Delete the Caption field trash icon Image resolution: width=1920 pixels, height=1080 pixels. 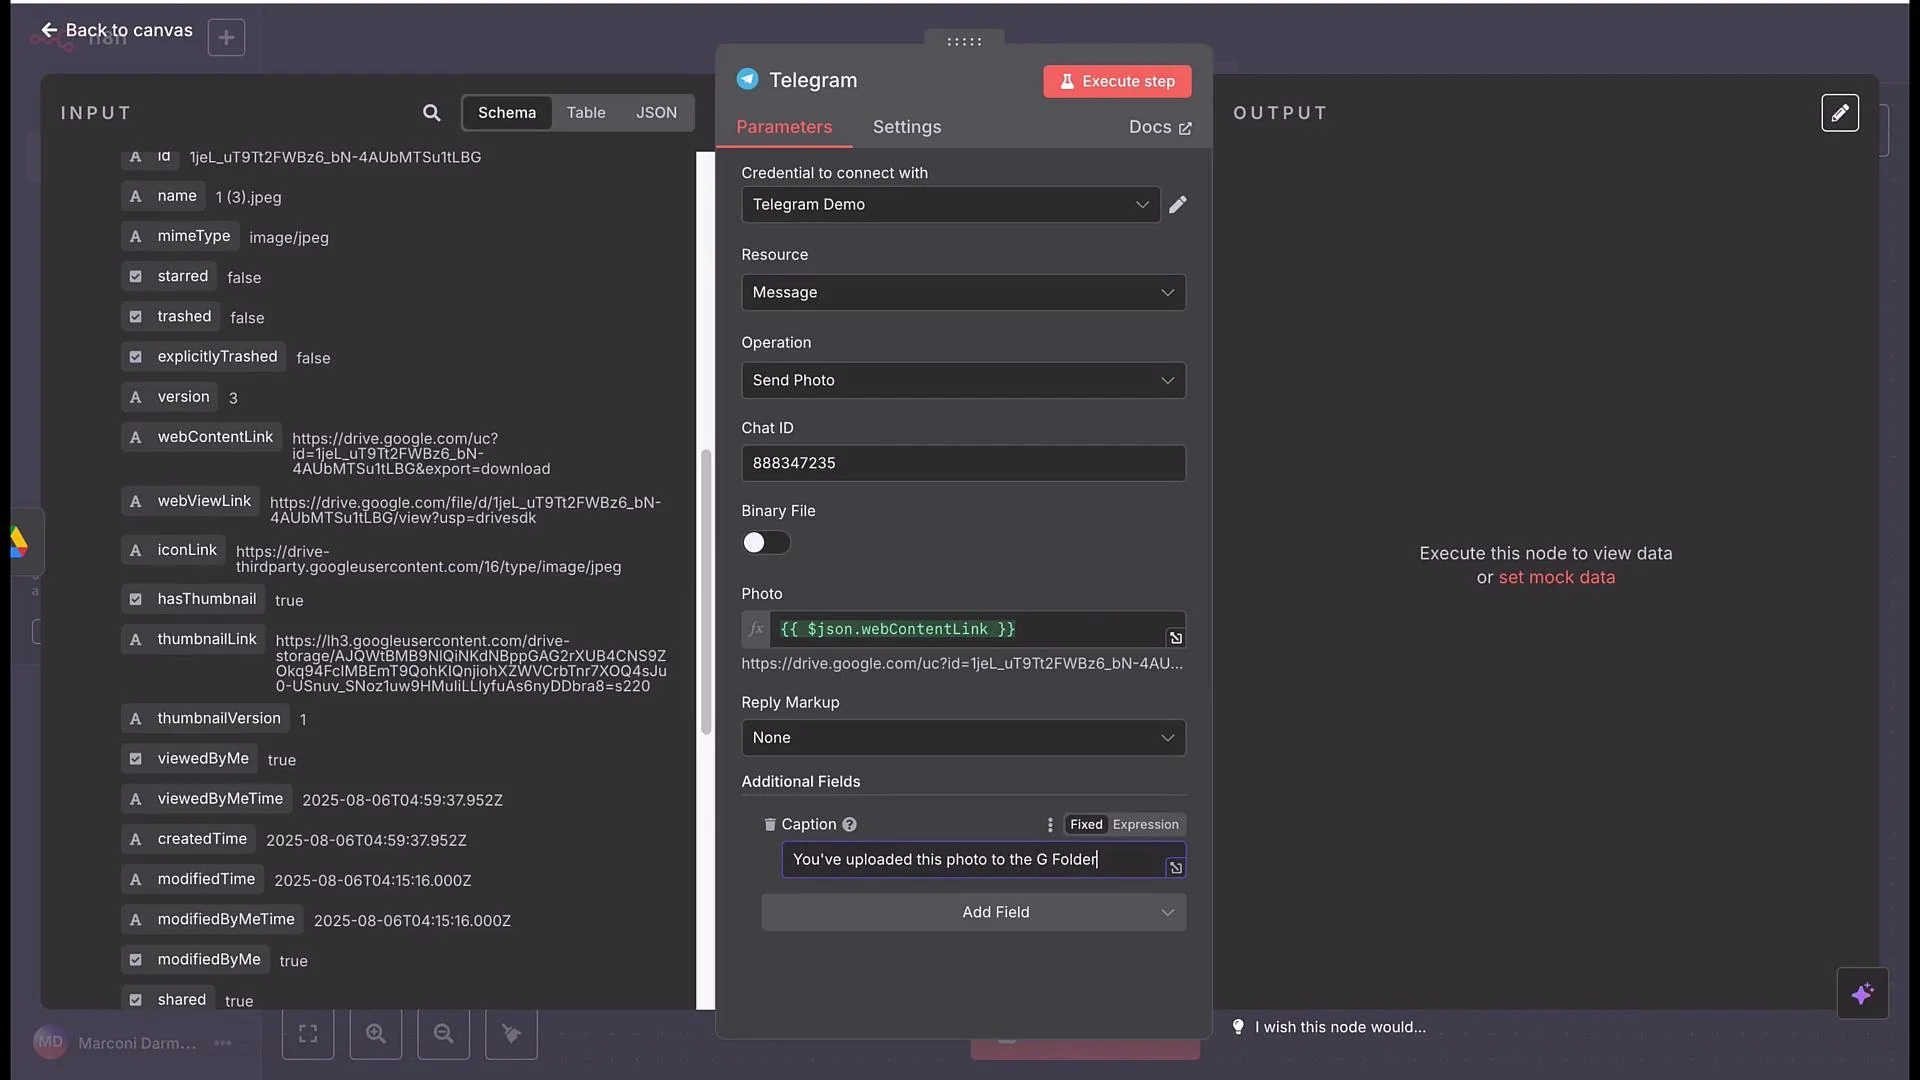(x=770, y=824)
